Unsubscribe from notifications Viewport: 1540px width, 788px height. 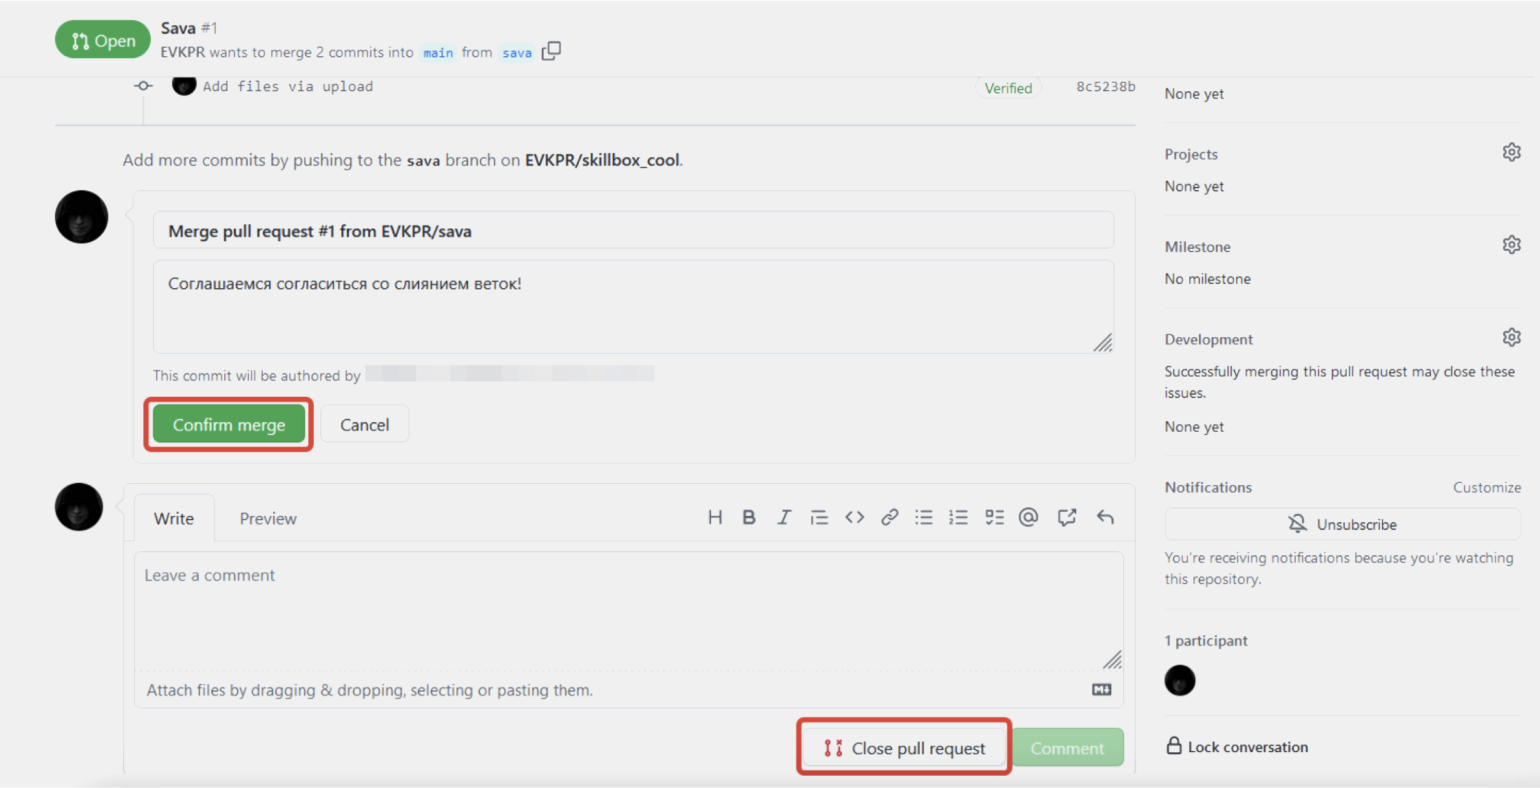[1342, 524]
